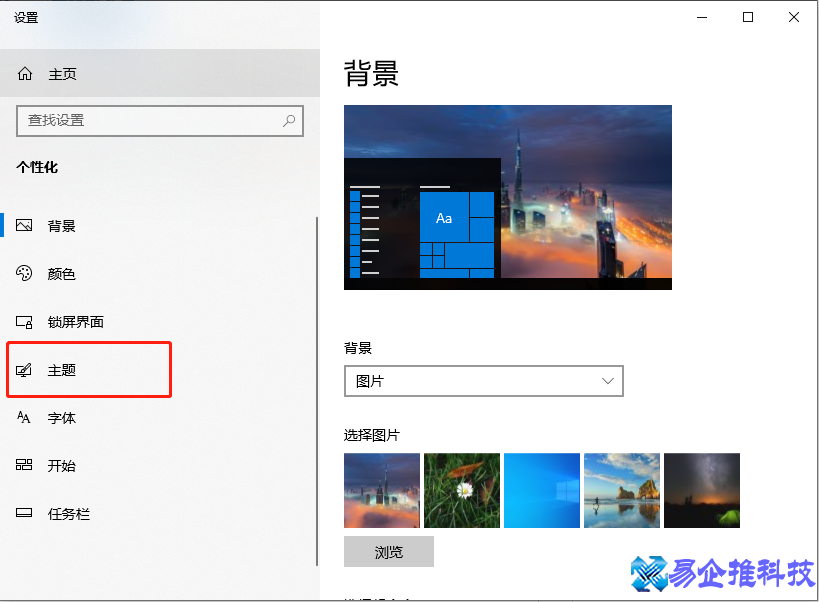
Task: Choose the blue Windows logo wallpaper
Action: click(541, 490)
